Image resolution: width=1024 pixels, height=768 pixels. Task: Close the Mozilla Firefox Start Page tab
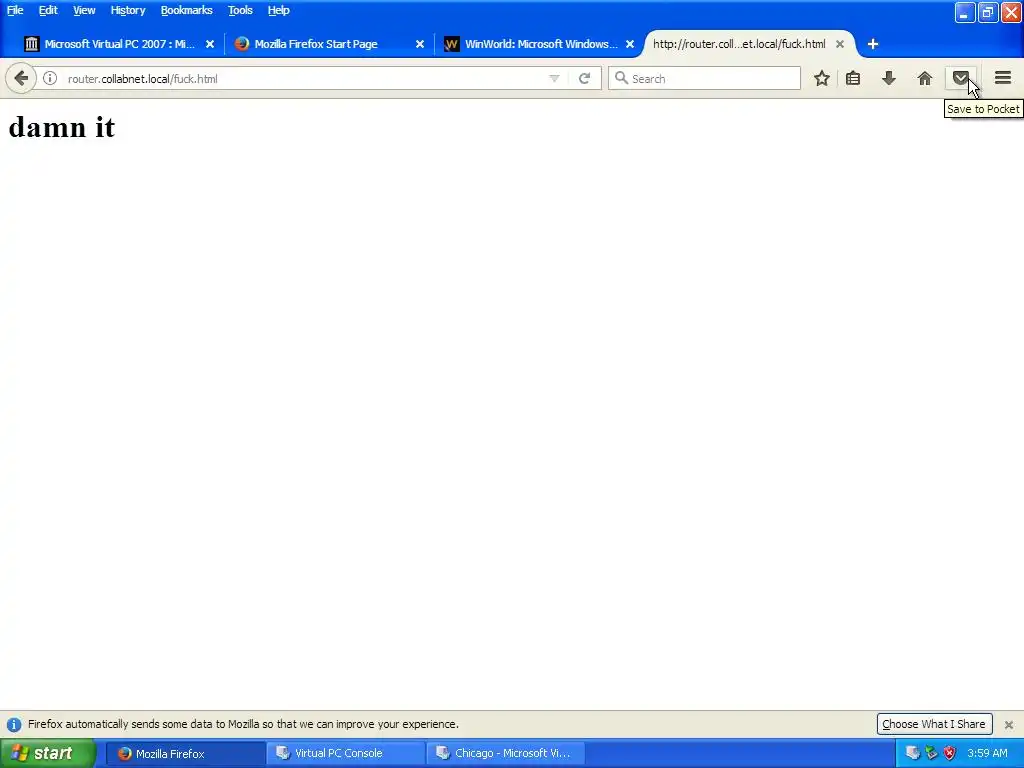coord(420,44)
